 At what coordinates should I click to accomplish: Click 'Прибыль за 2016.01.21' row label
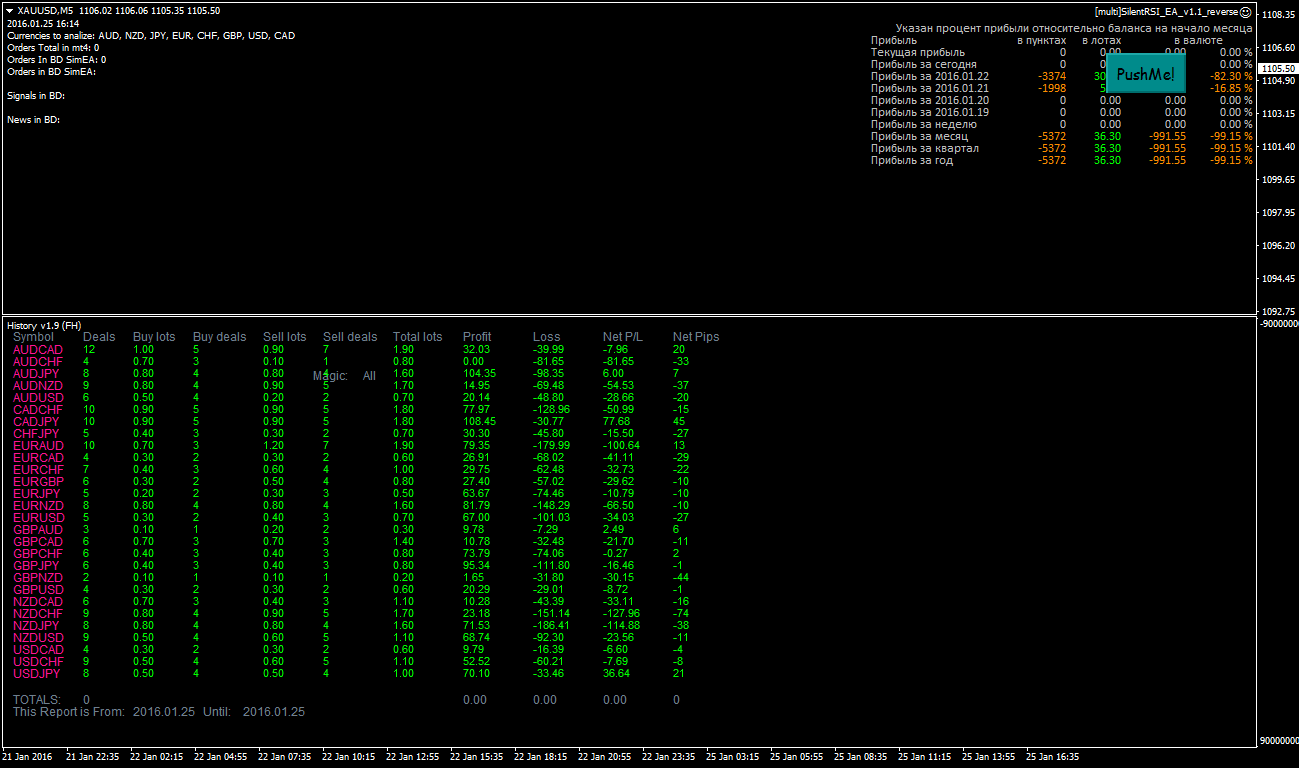pos(930,88)
